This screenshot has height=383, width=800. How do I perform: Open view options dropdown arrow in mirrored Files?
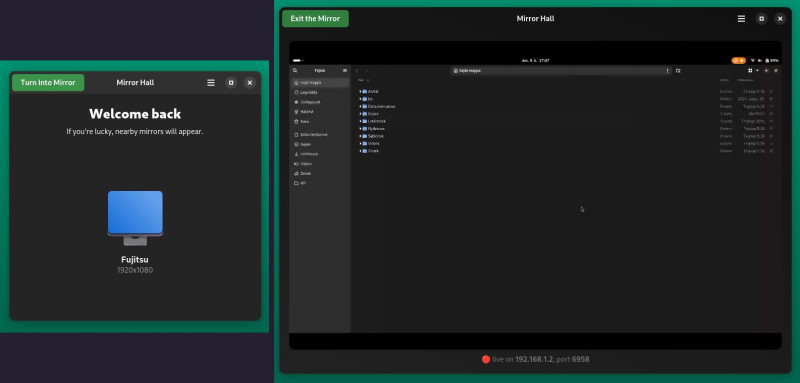[x=758, y=70]
